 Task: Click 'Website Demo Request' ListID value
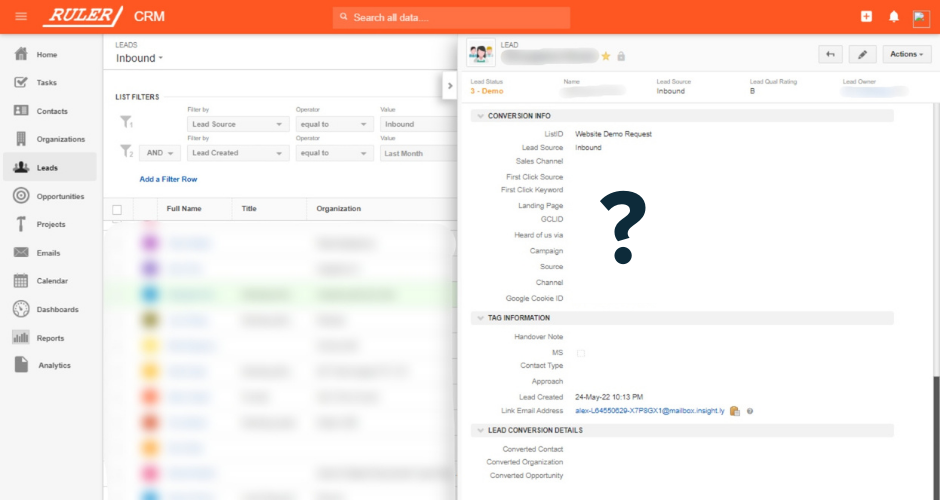click(613, 134)
